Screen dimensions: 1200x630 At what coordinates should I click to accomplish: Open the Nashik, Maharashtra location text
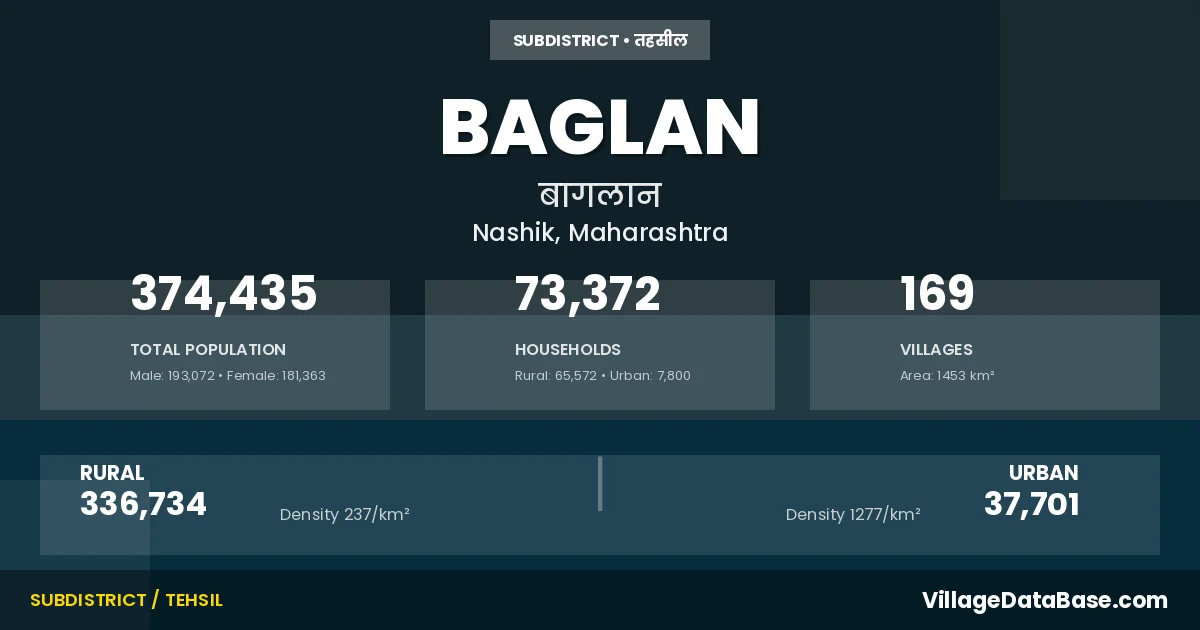click(600, 233)
